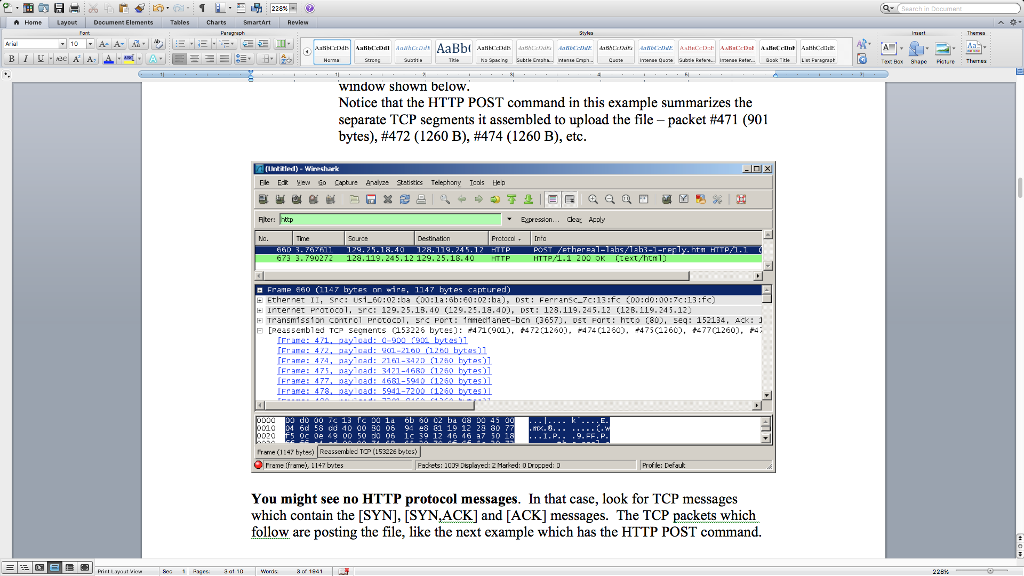Screen dimensions: 1024x576
Task: Open the Themes gallery icon
Action: coord(973,48)
